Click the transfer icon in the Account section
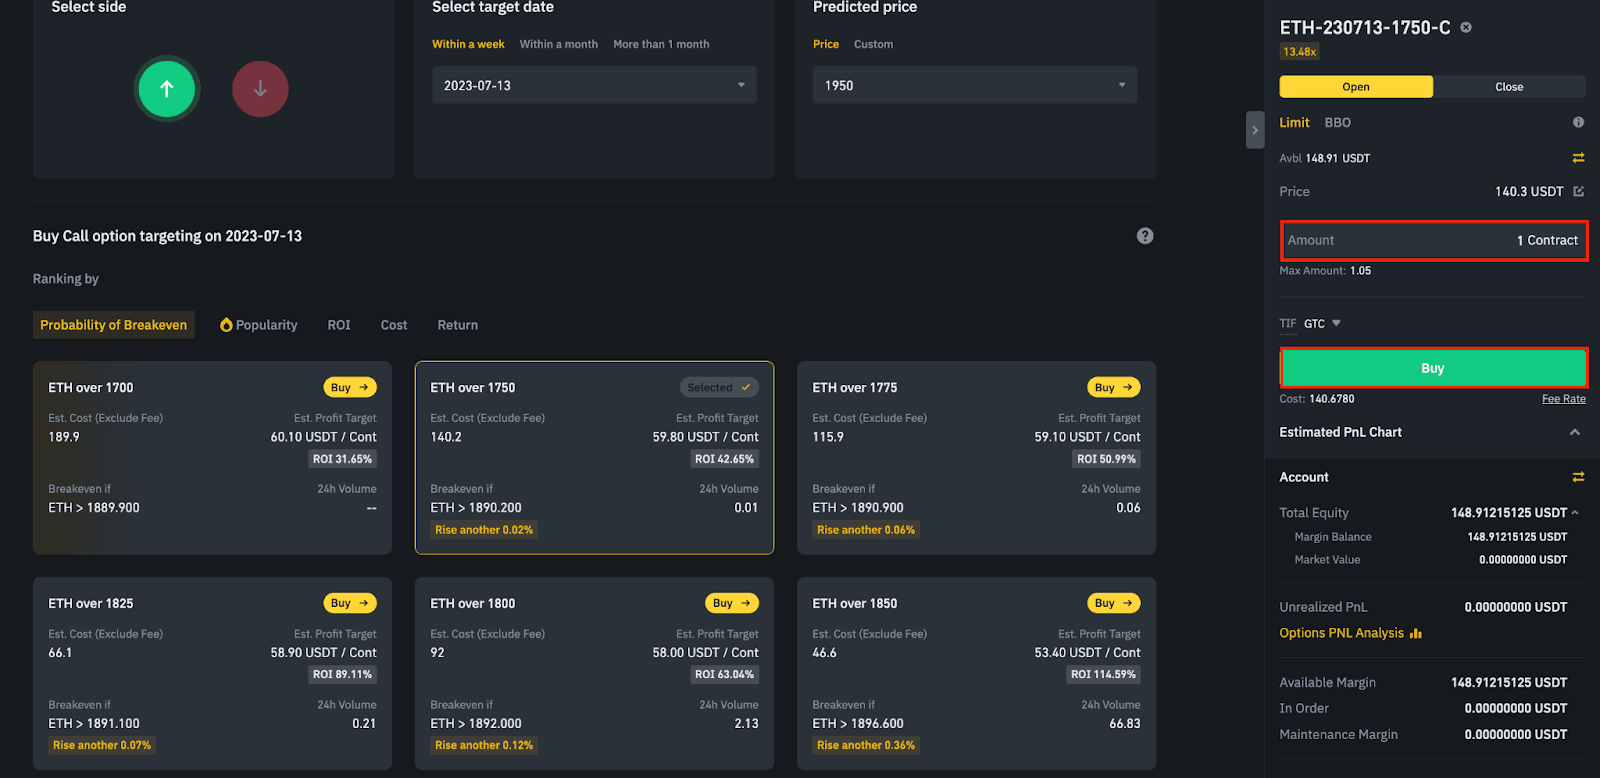Screen dimensions: 1600x778 pyautogui.click(x=1578, y=477)
